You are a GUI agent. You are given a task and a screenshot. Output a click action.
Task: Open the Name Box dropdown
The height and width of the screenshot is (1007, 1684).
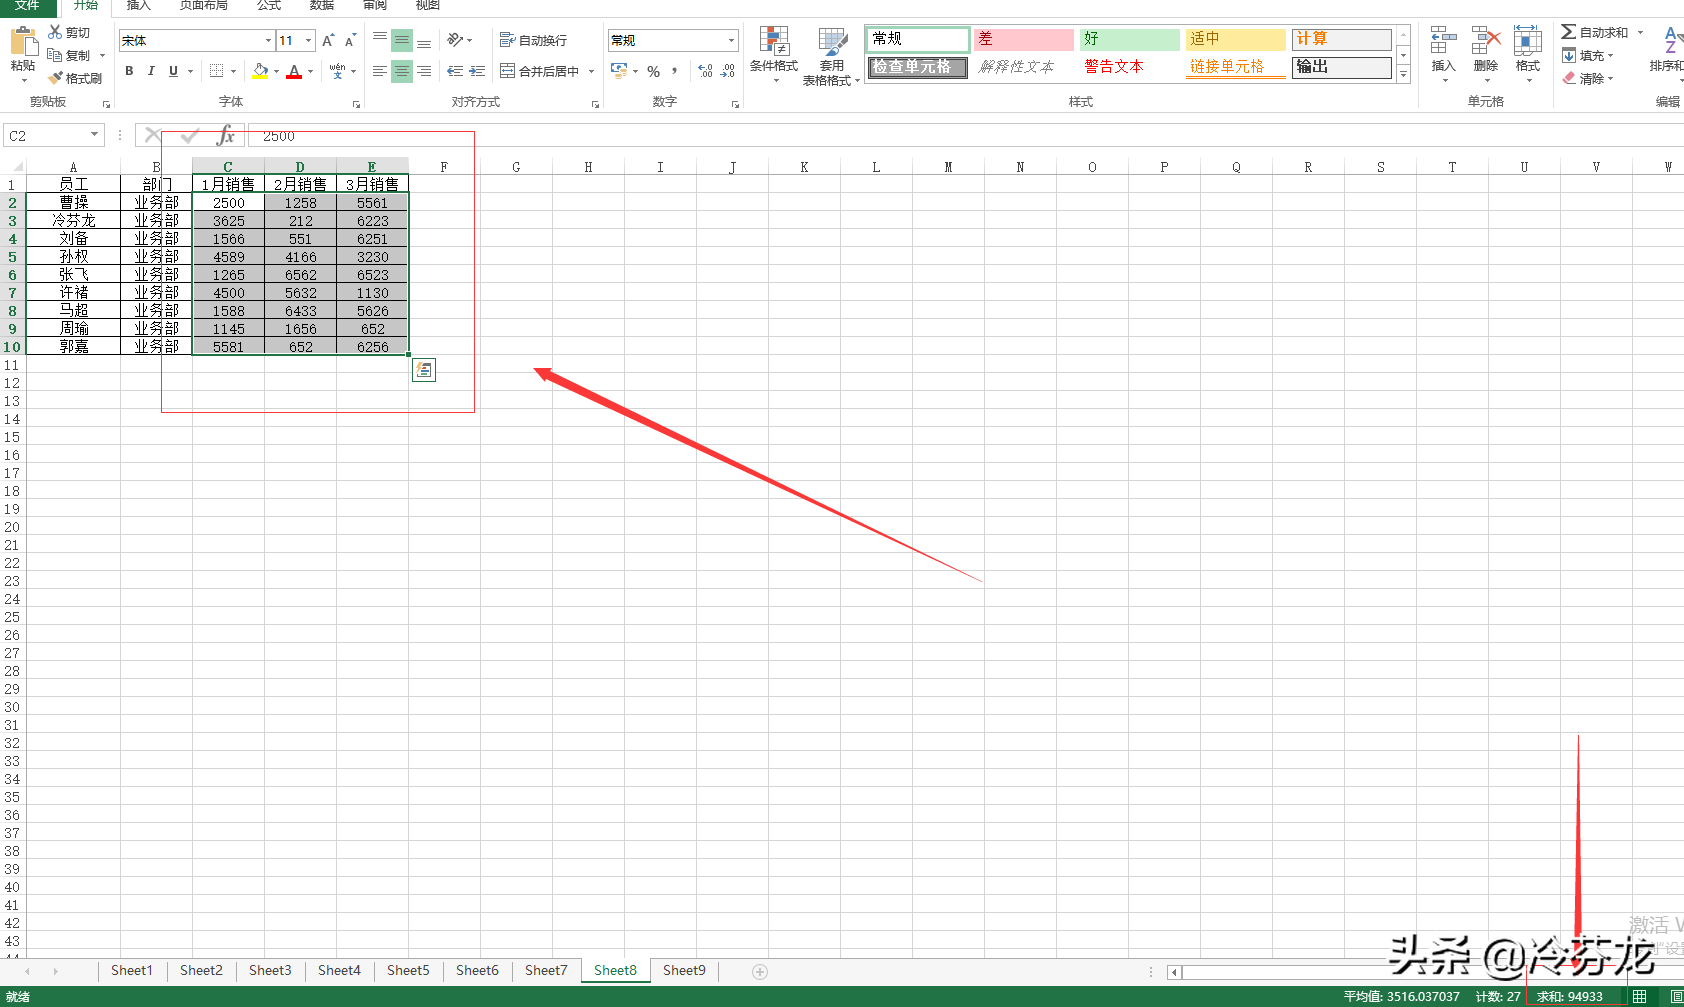pyautogui.click(x=95, y=135)
